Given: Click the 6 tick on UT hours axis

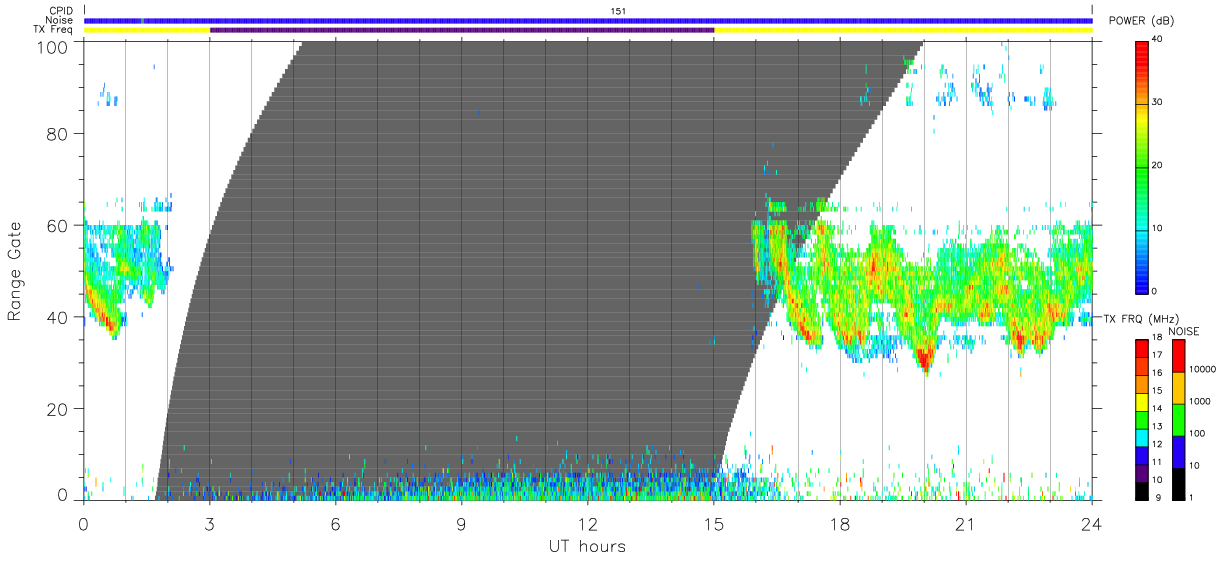Looking at the screenshot, I should point(336,524).
